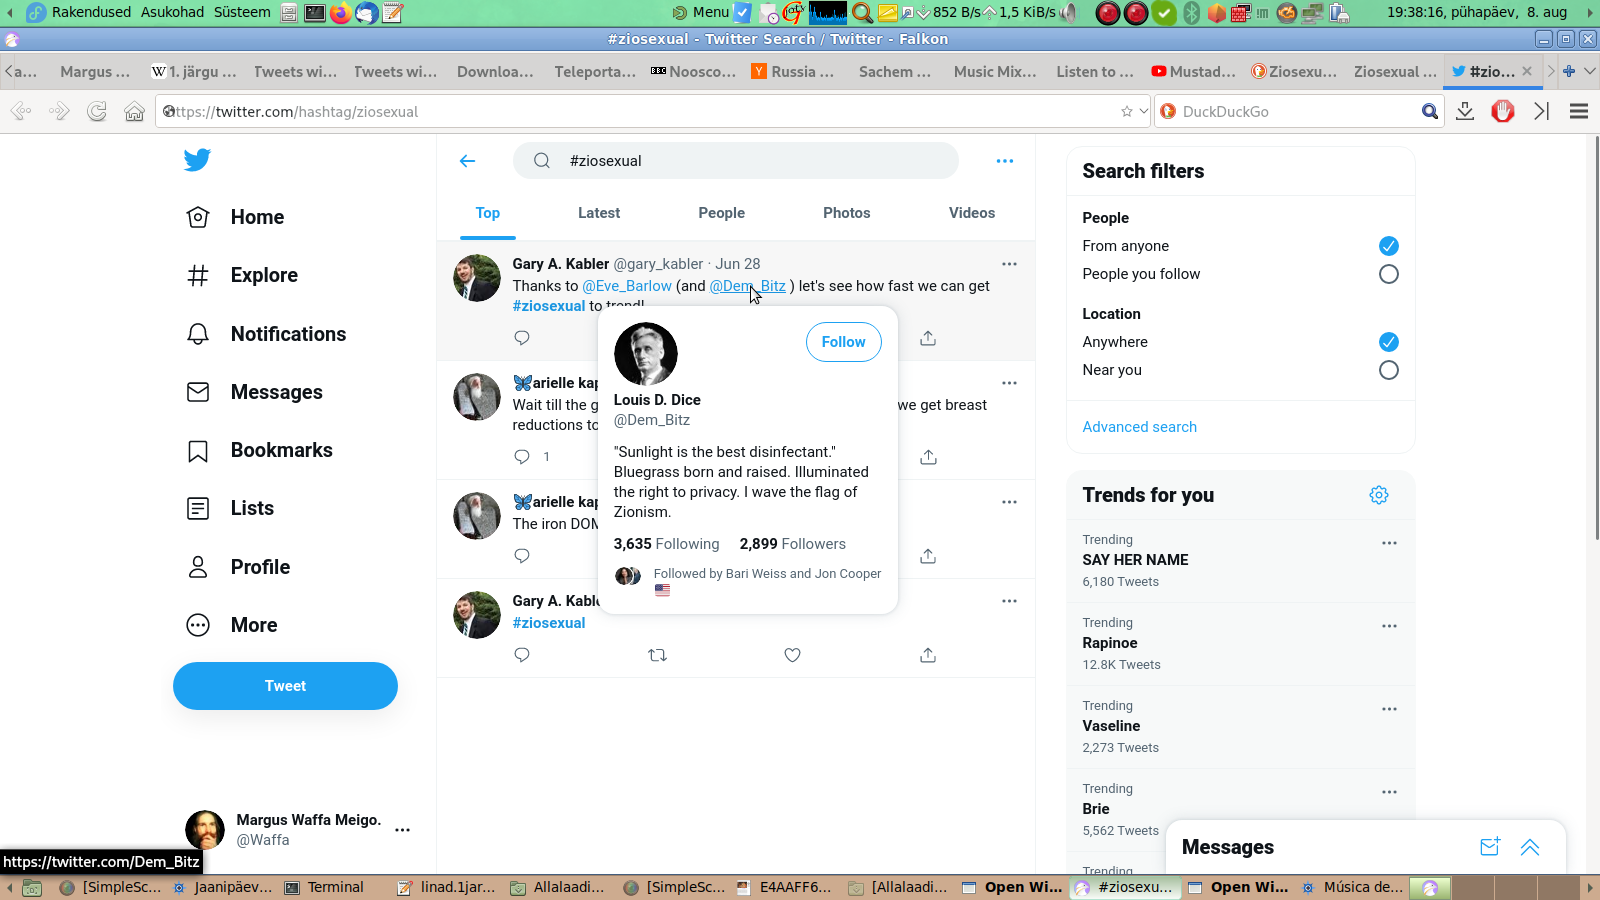Click the Twitter bird logo
Image resolution: width=1600 pixels, height=900 pixels.
[x=197, y=160]
